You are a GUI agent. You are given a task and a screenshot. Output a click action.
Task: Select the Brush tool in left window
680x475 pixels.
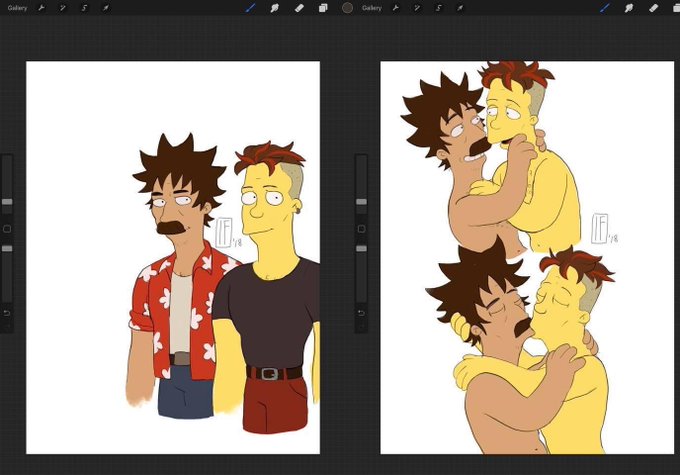point(251,8)
